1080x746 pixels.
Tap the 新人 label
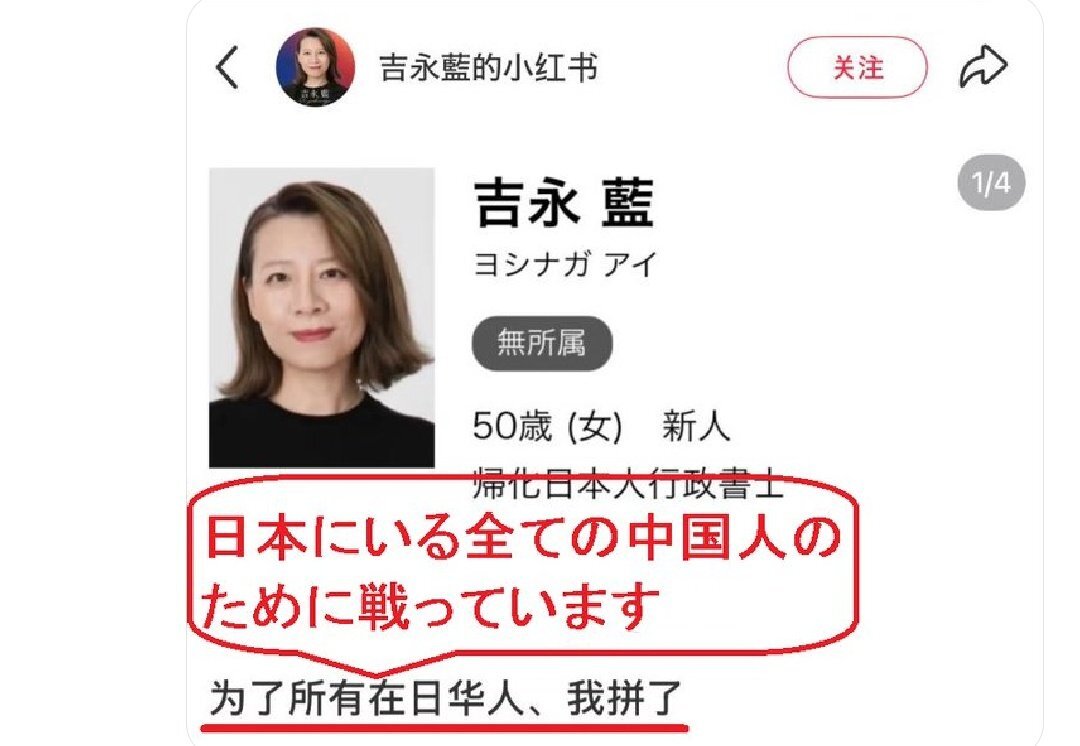(x=696, y=426)
